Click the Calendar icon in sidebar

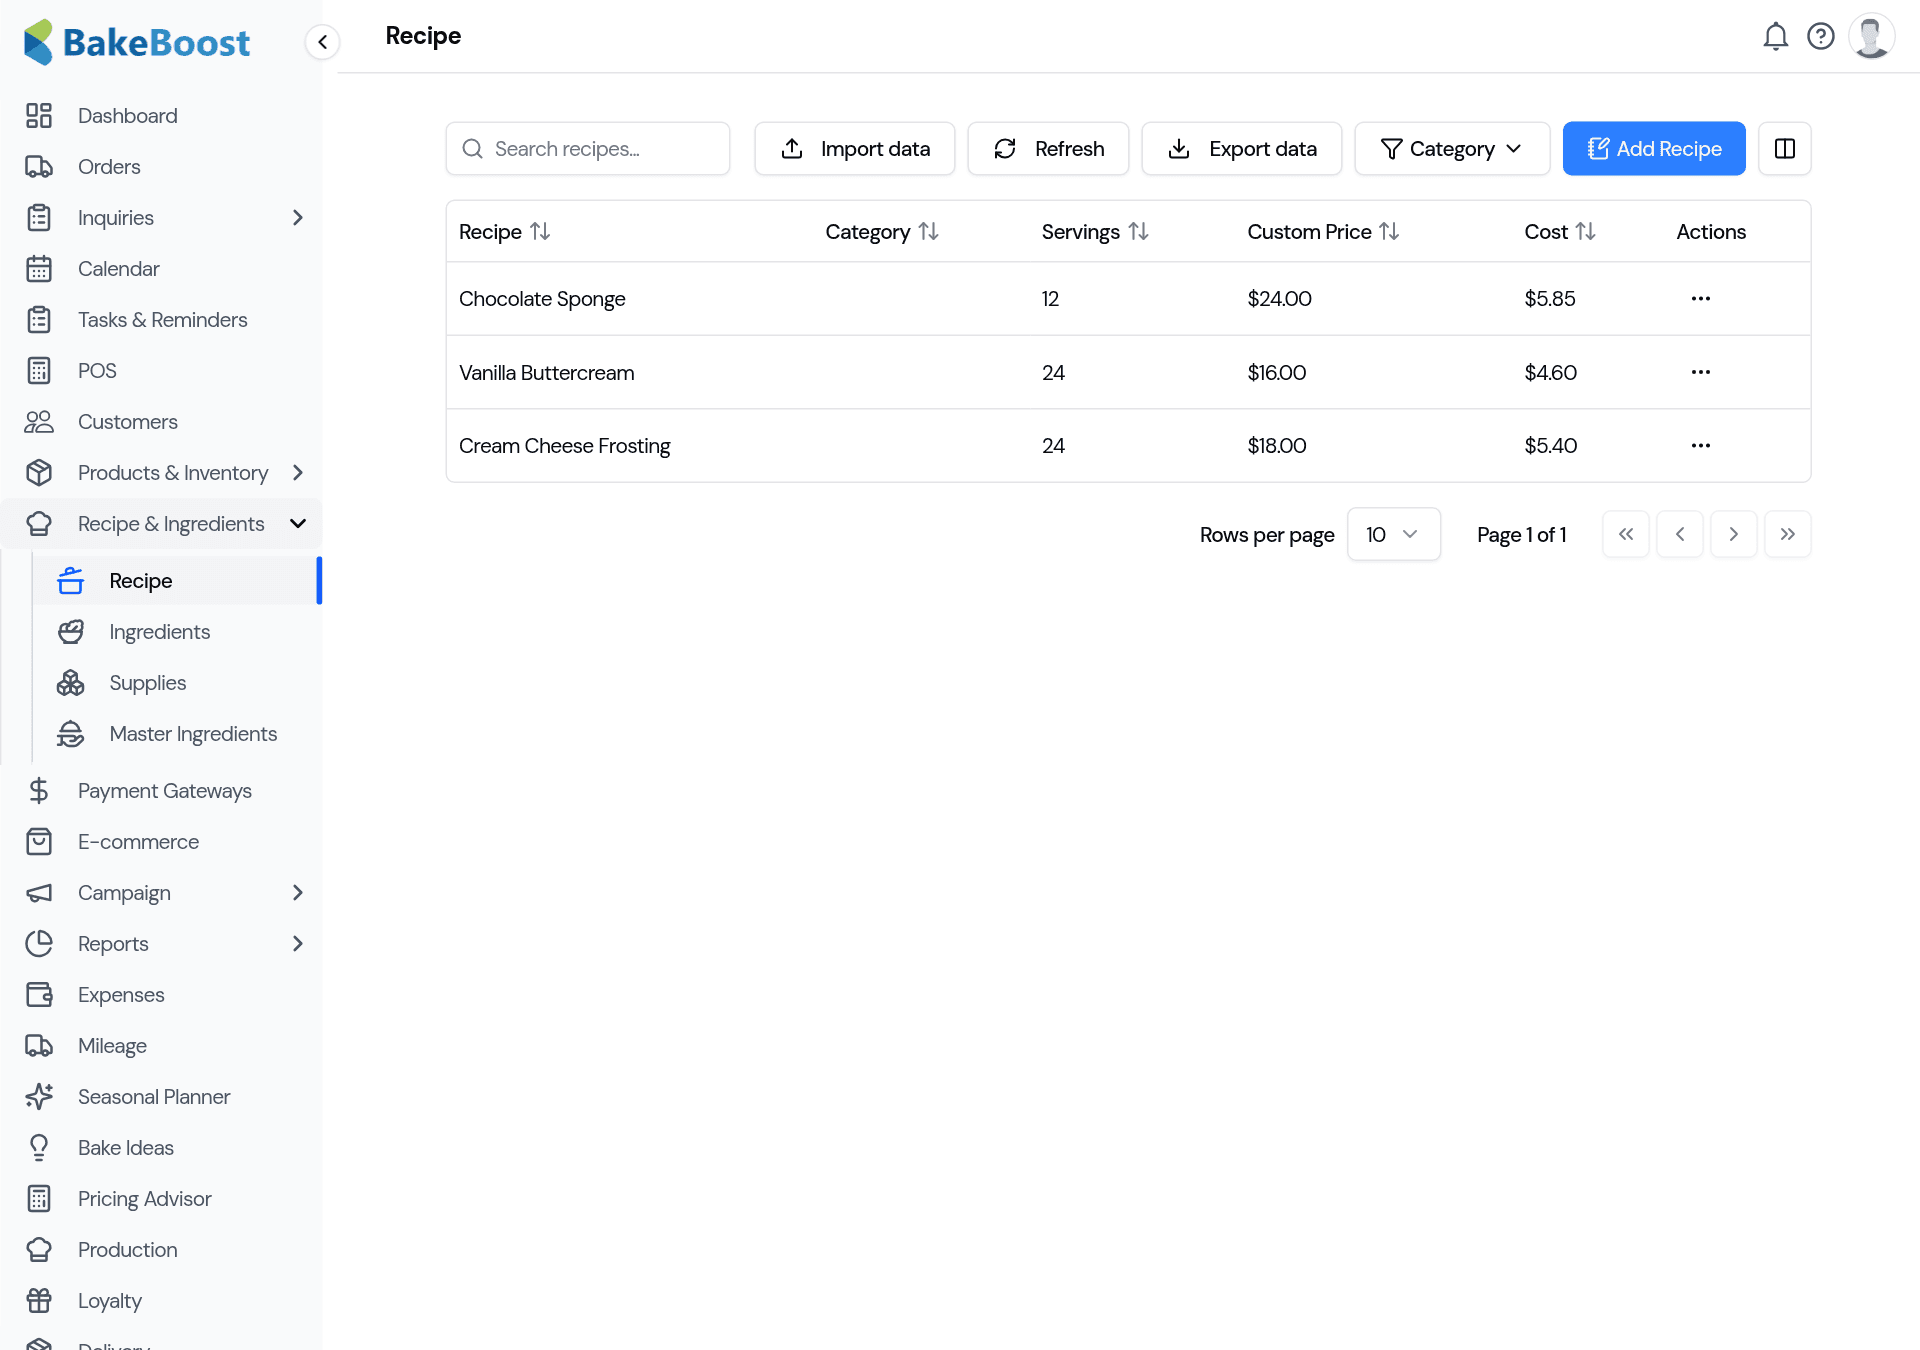[39, 269]
